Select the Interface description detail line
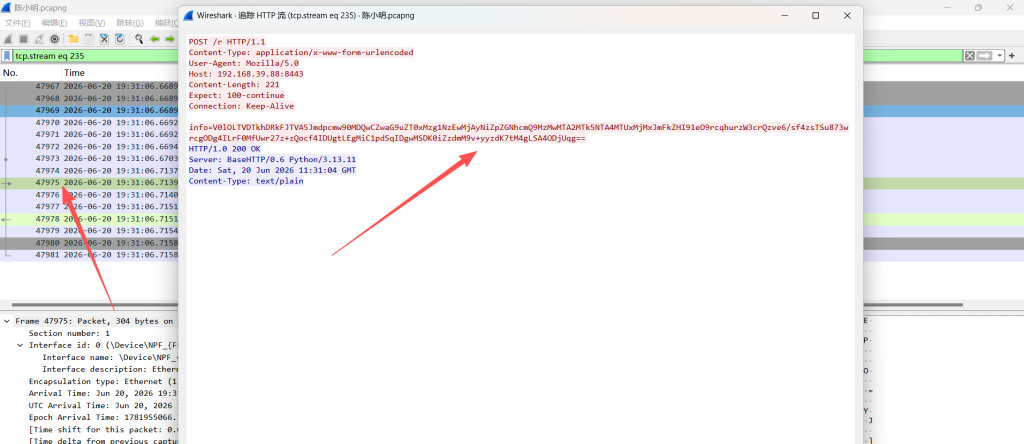 (x=110, y=369)
